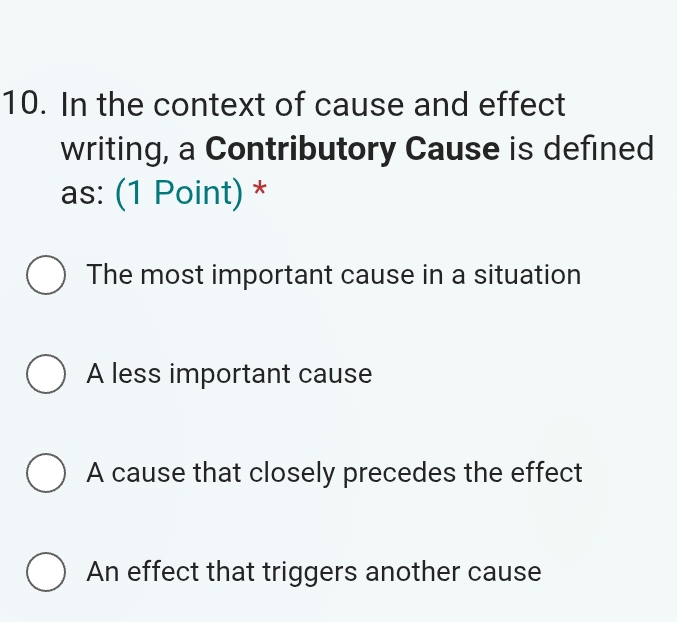Click the 'A less important cause' answer label

click(x=229, y=374)
